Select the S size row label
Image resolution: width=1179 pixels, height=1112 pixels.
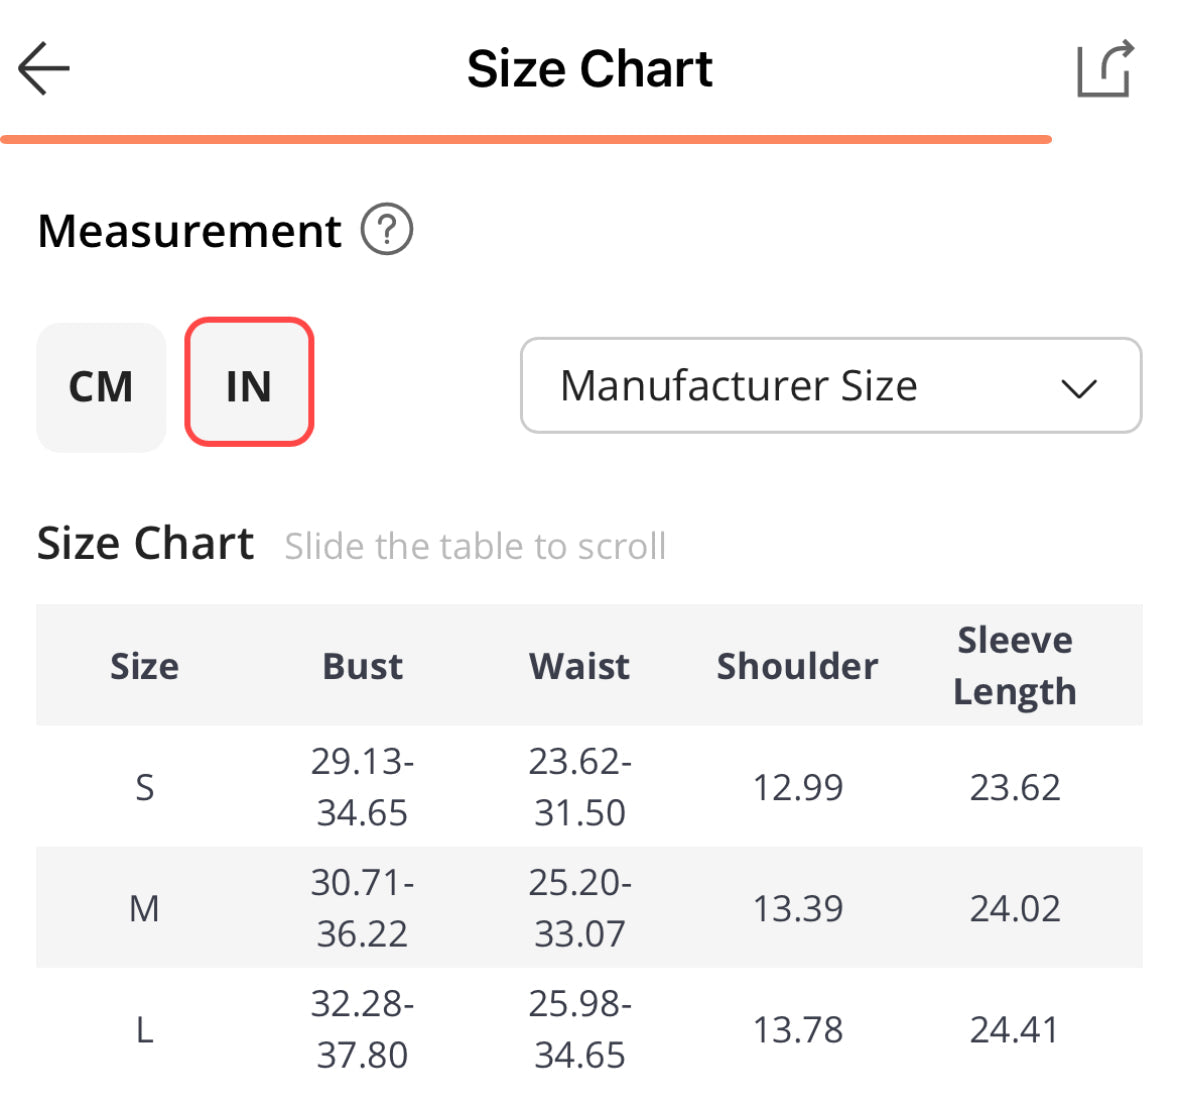[x=144, y=788]
